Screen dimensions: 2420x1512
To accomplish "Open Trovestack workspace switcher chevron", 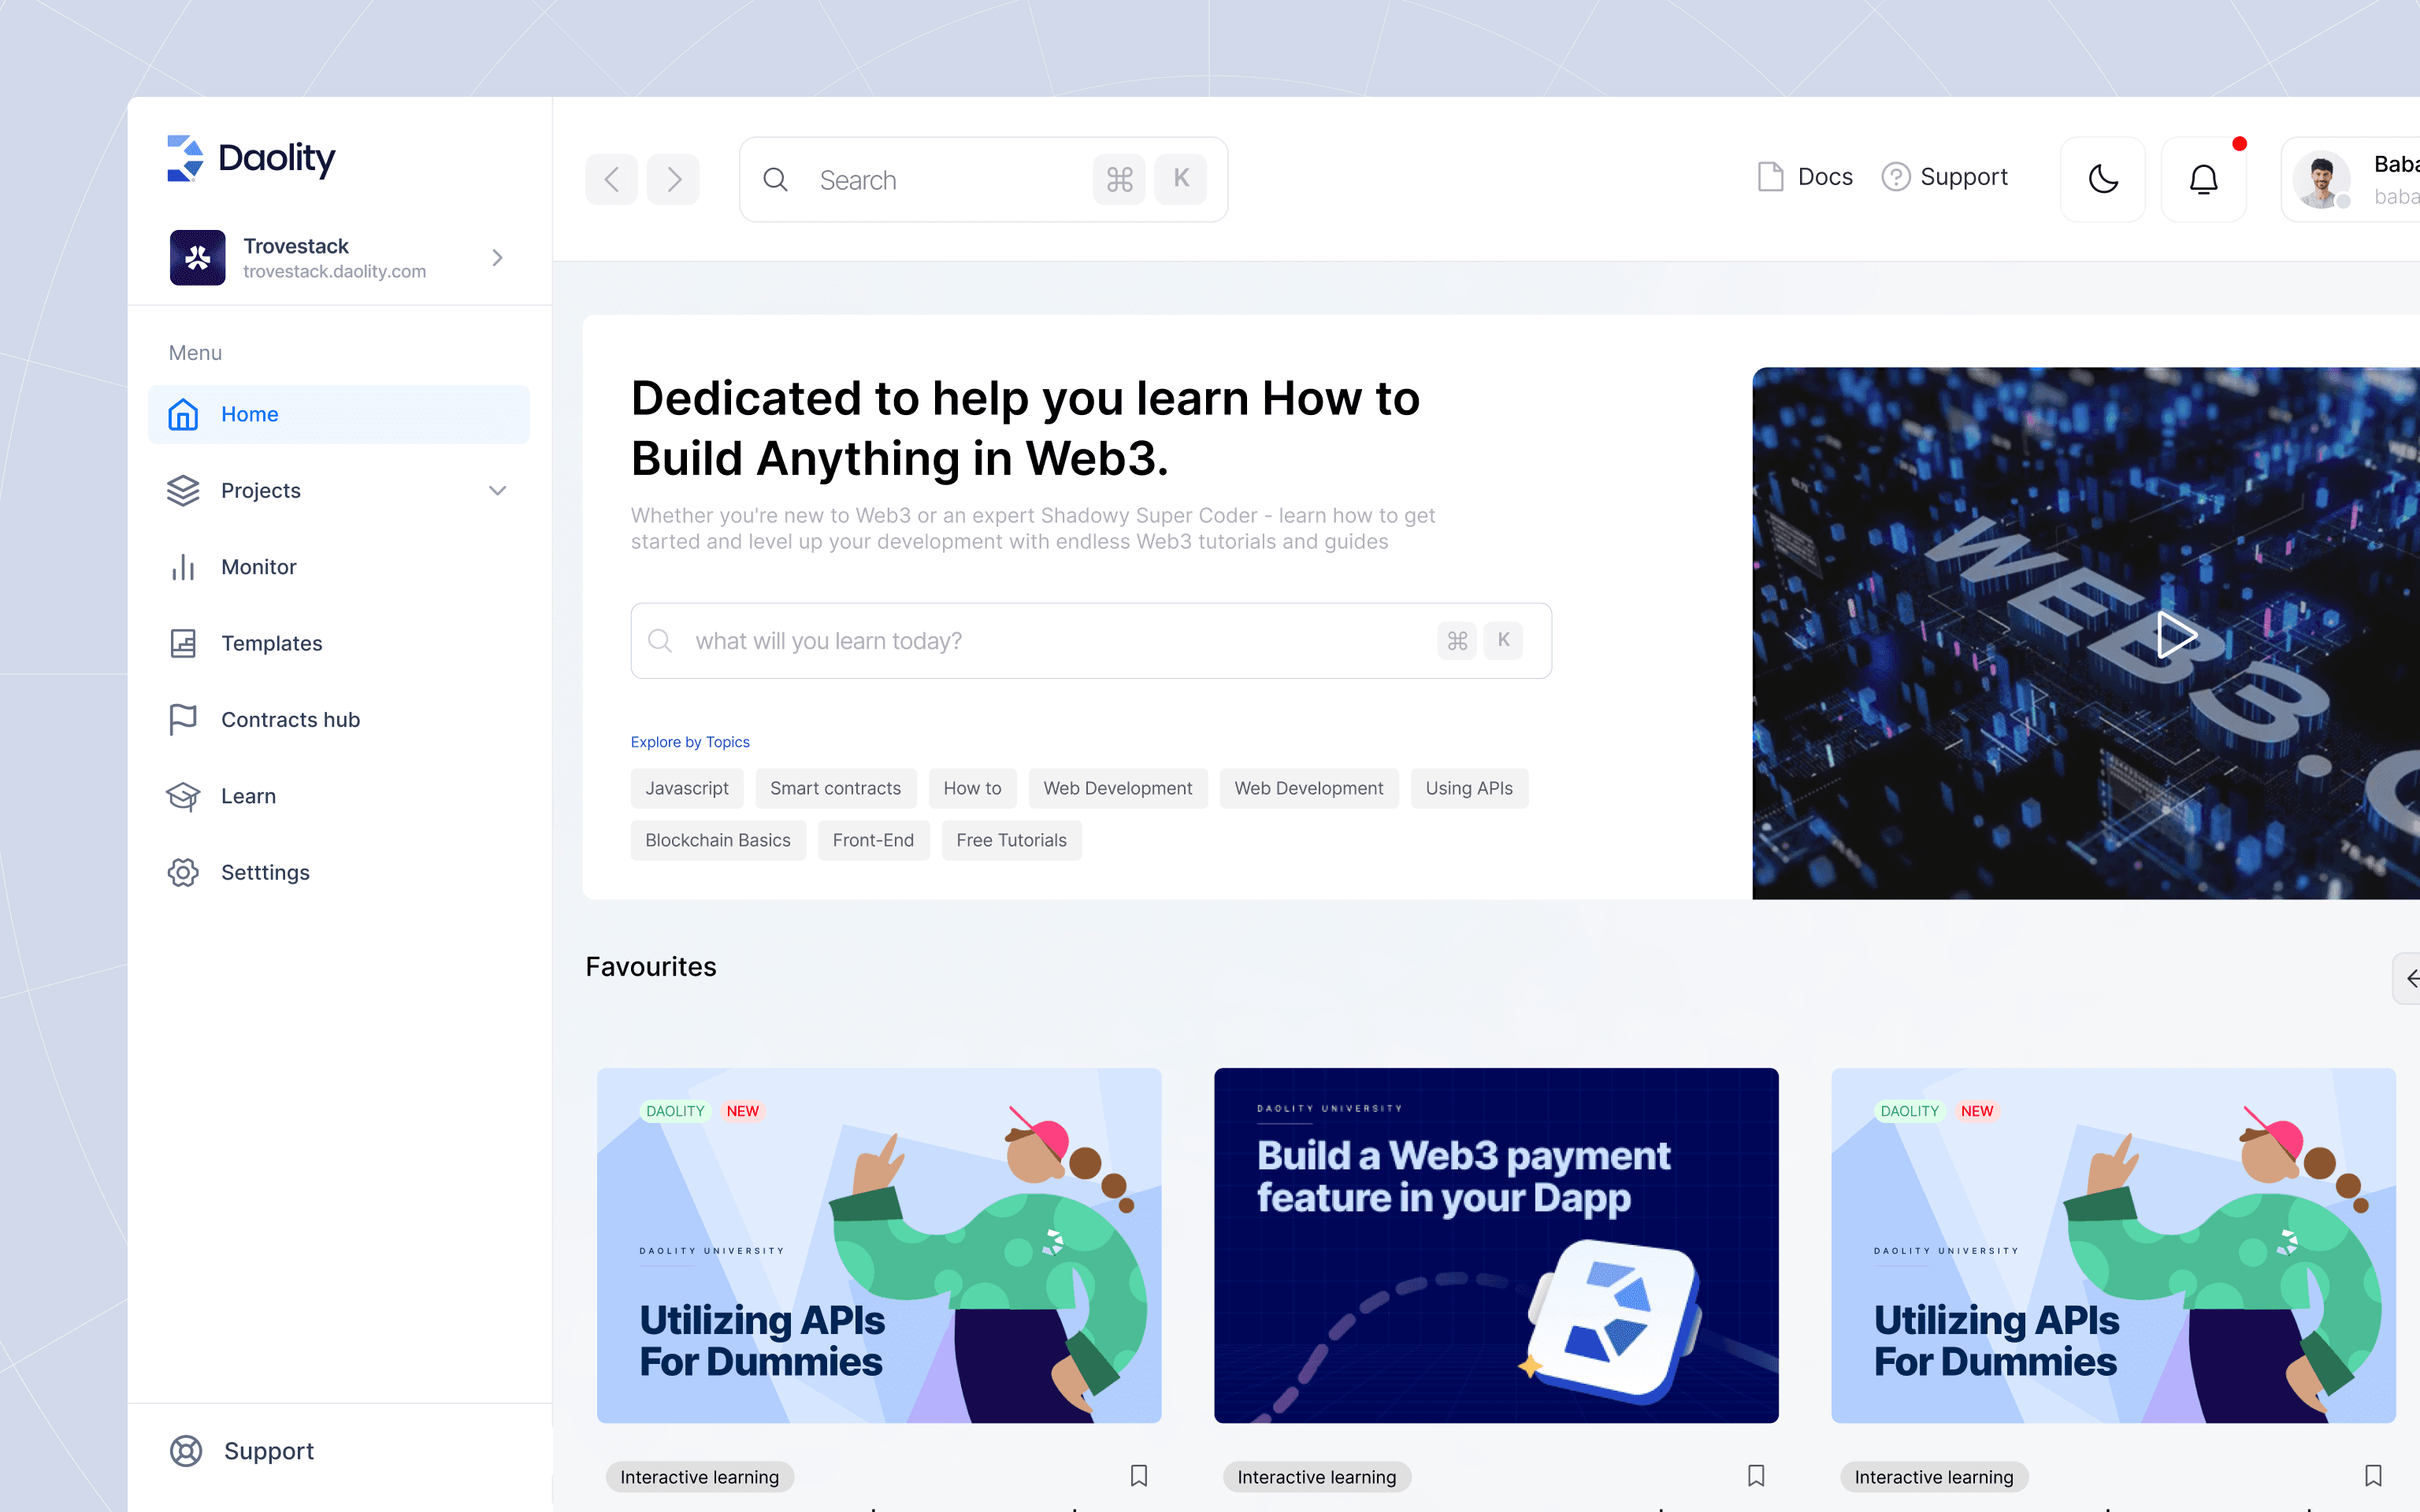I will pyautogui.click(x=497, y=258).
